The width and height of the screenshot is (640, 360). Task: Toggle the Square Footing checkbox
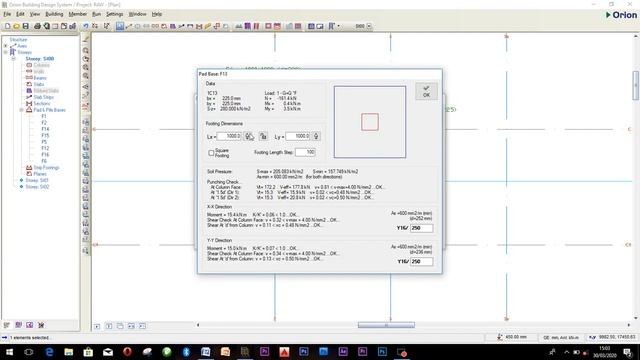pyautogui.click(x=211, y=153)
